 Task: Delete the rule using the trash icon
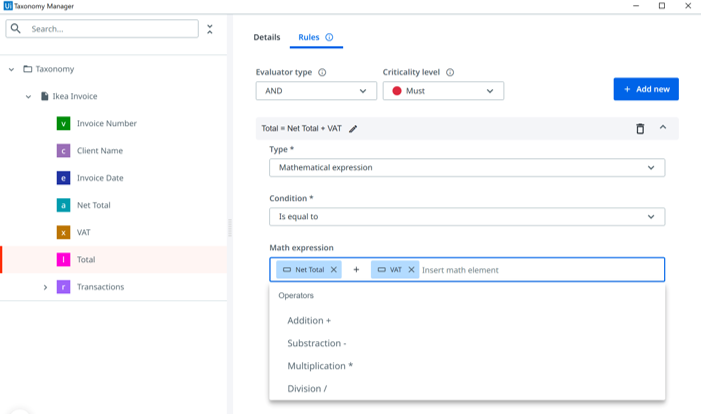640,129
